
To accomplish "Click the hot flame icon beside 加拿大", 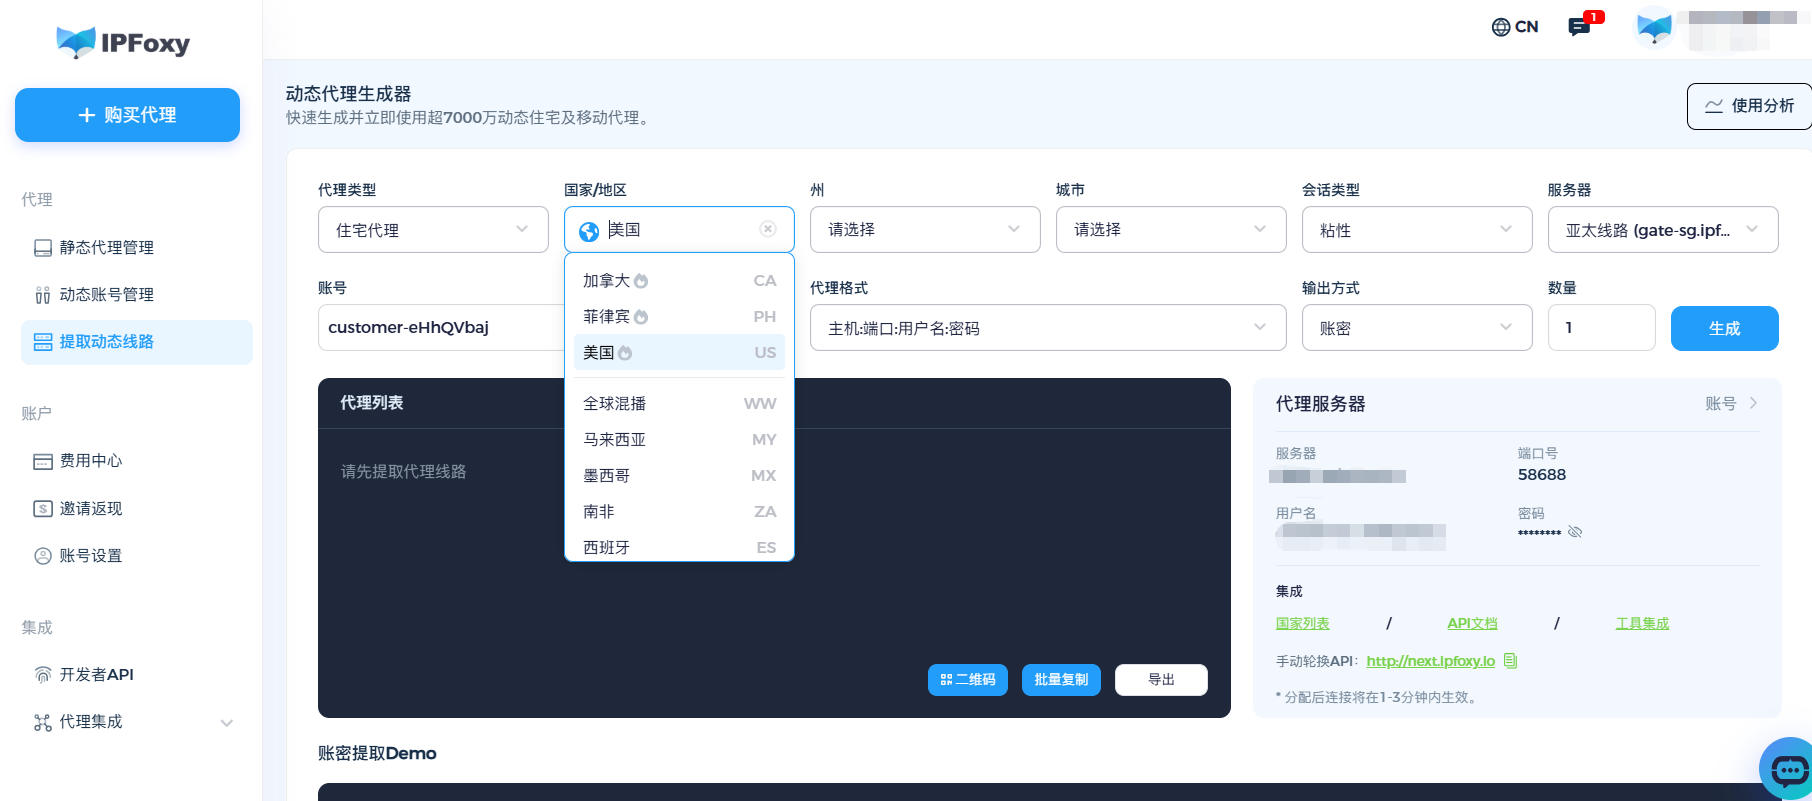I will coord(641,281).
